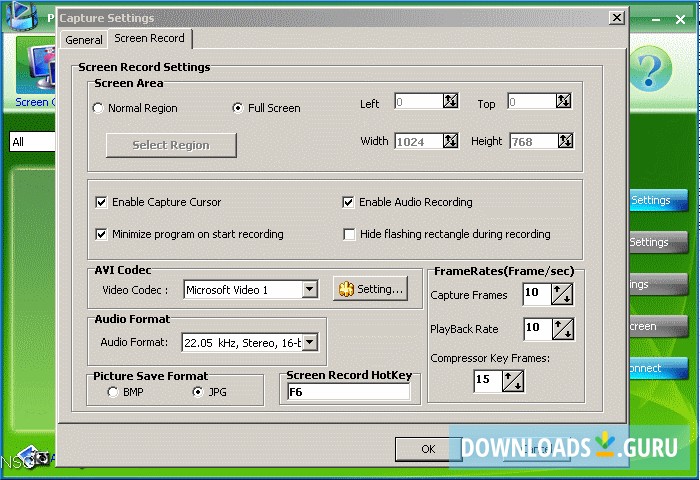
Task: Minimize the main application window
Action: pos(656,20)
